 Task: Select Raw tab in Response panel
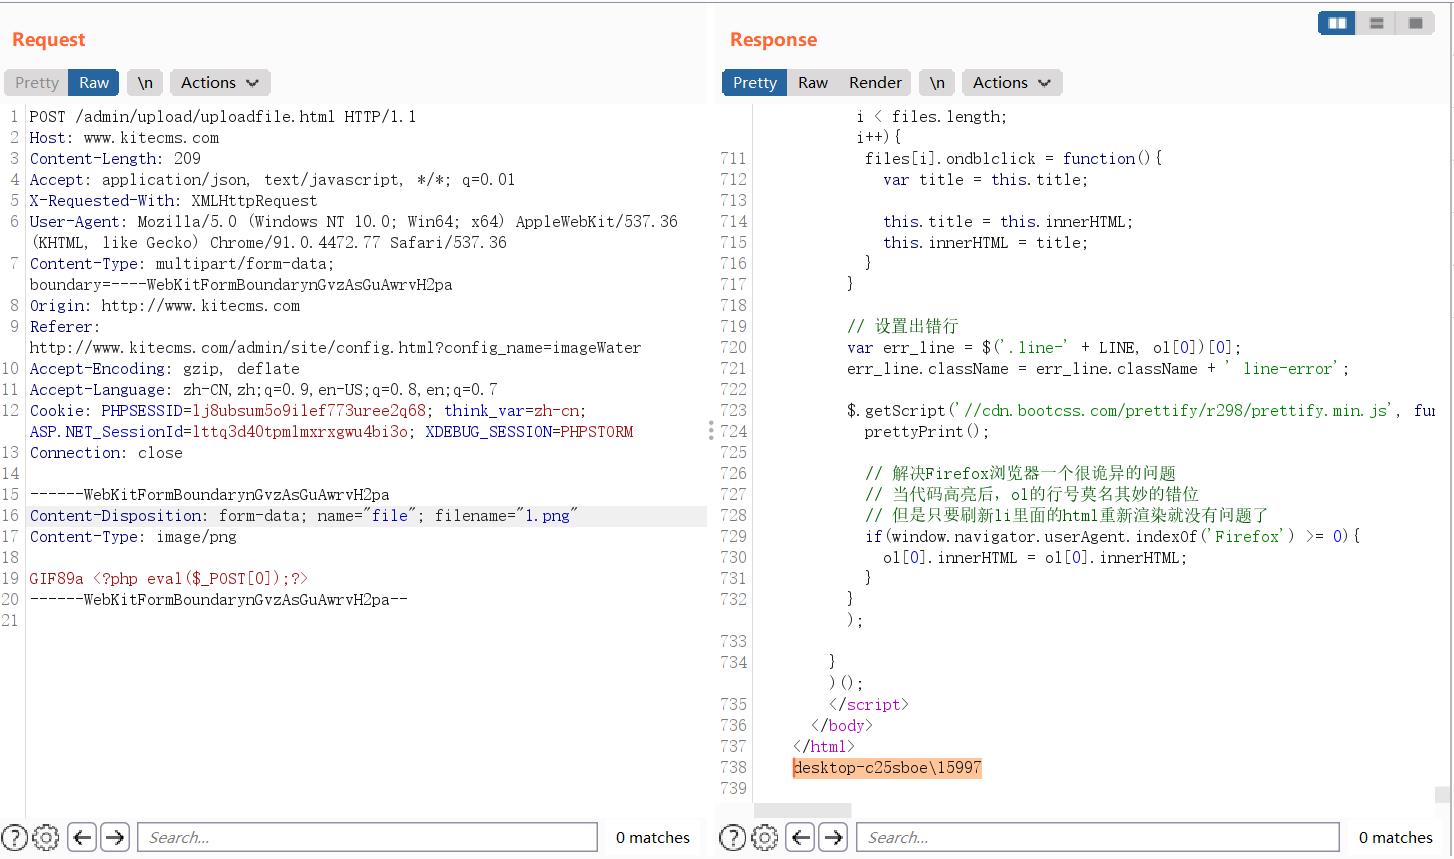[x=813, y=82]
